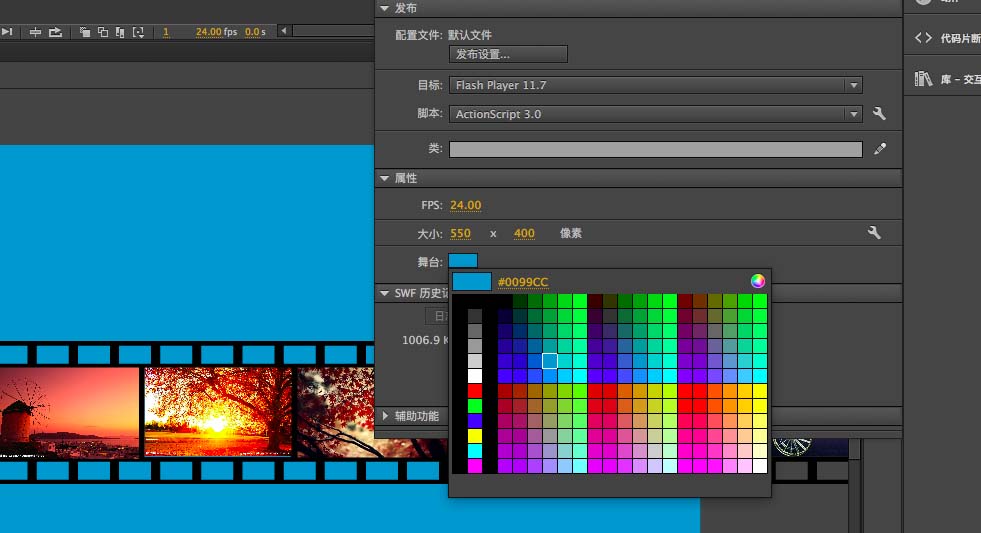Click the 发布设置... button
This screenshot has height=533, width=981.
[x=508, y=54]
